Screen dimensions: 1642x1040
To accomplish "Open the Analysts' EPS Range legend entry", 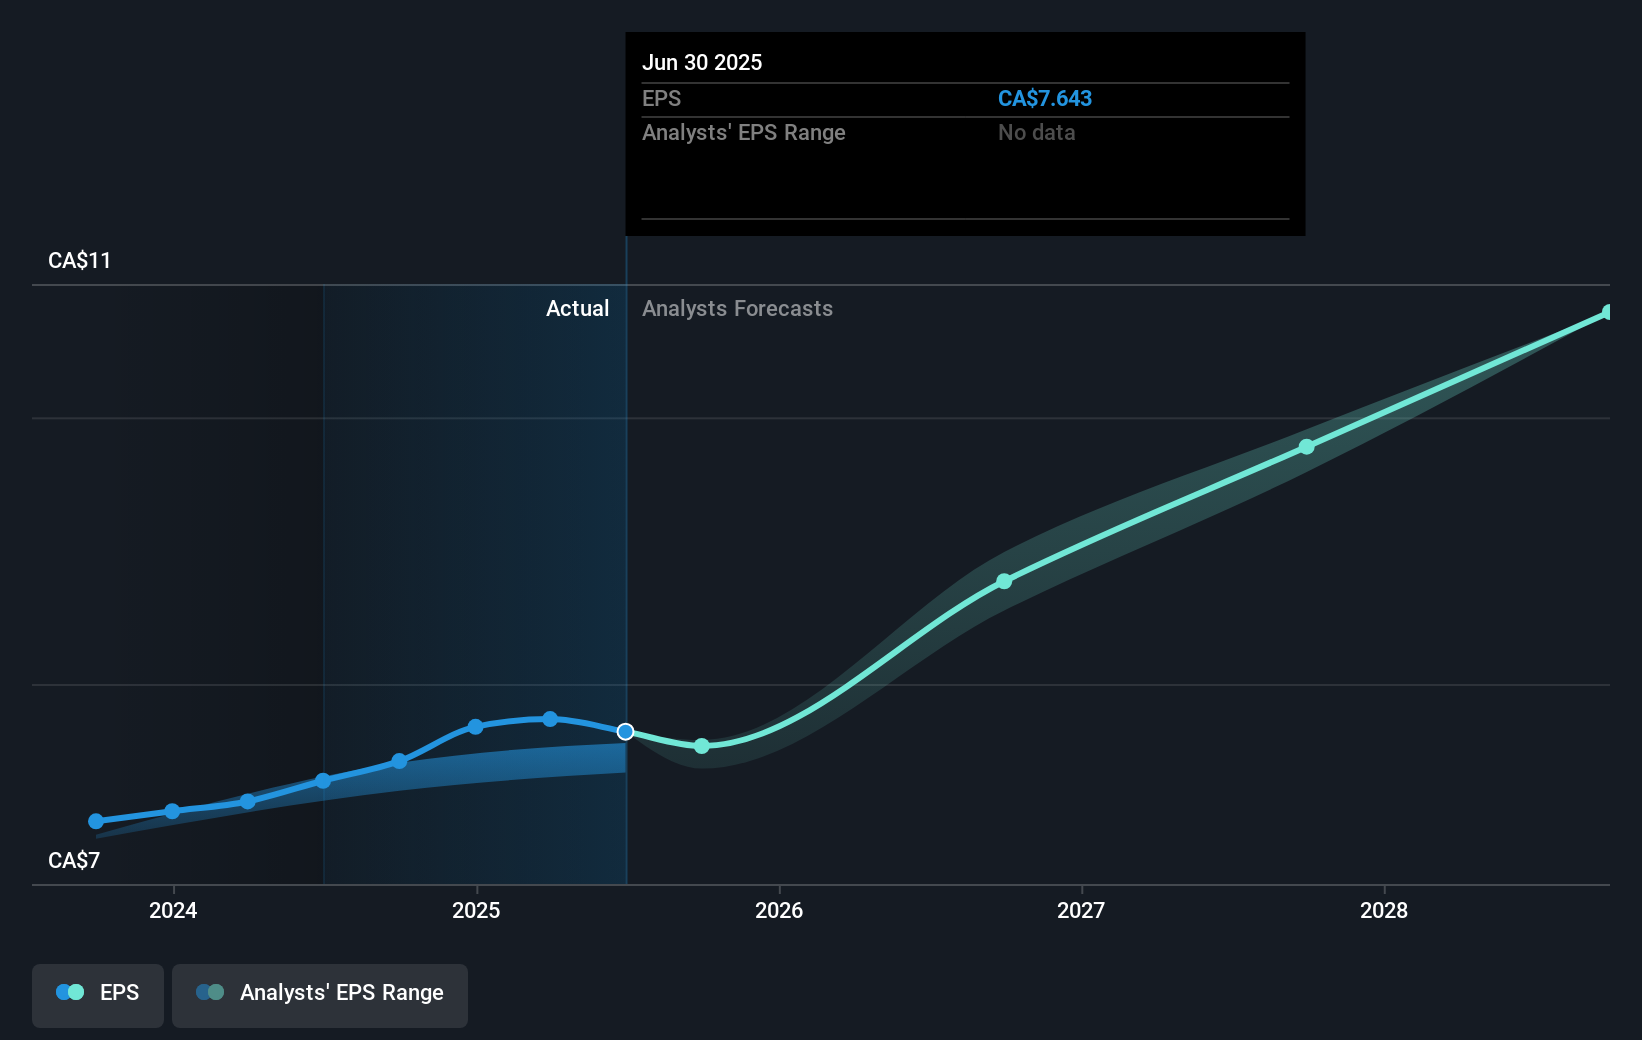I will tap(341, 993).
